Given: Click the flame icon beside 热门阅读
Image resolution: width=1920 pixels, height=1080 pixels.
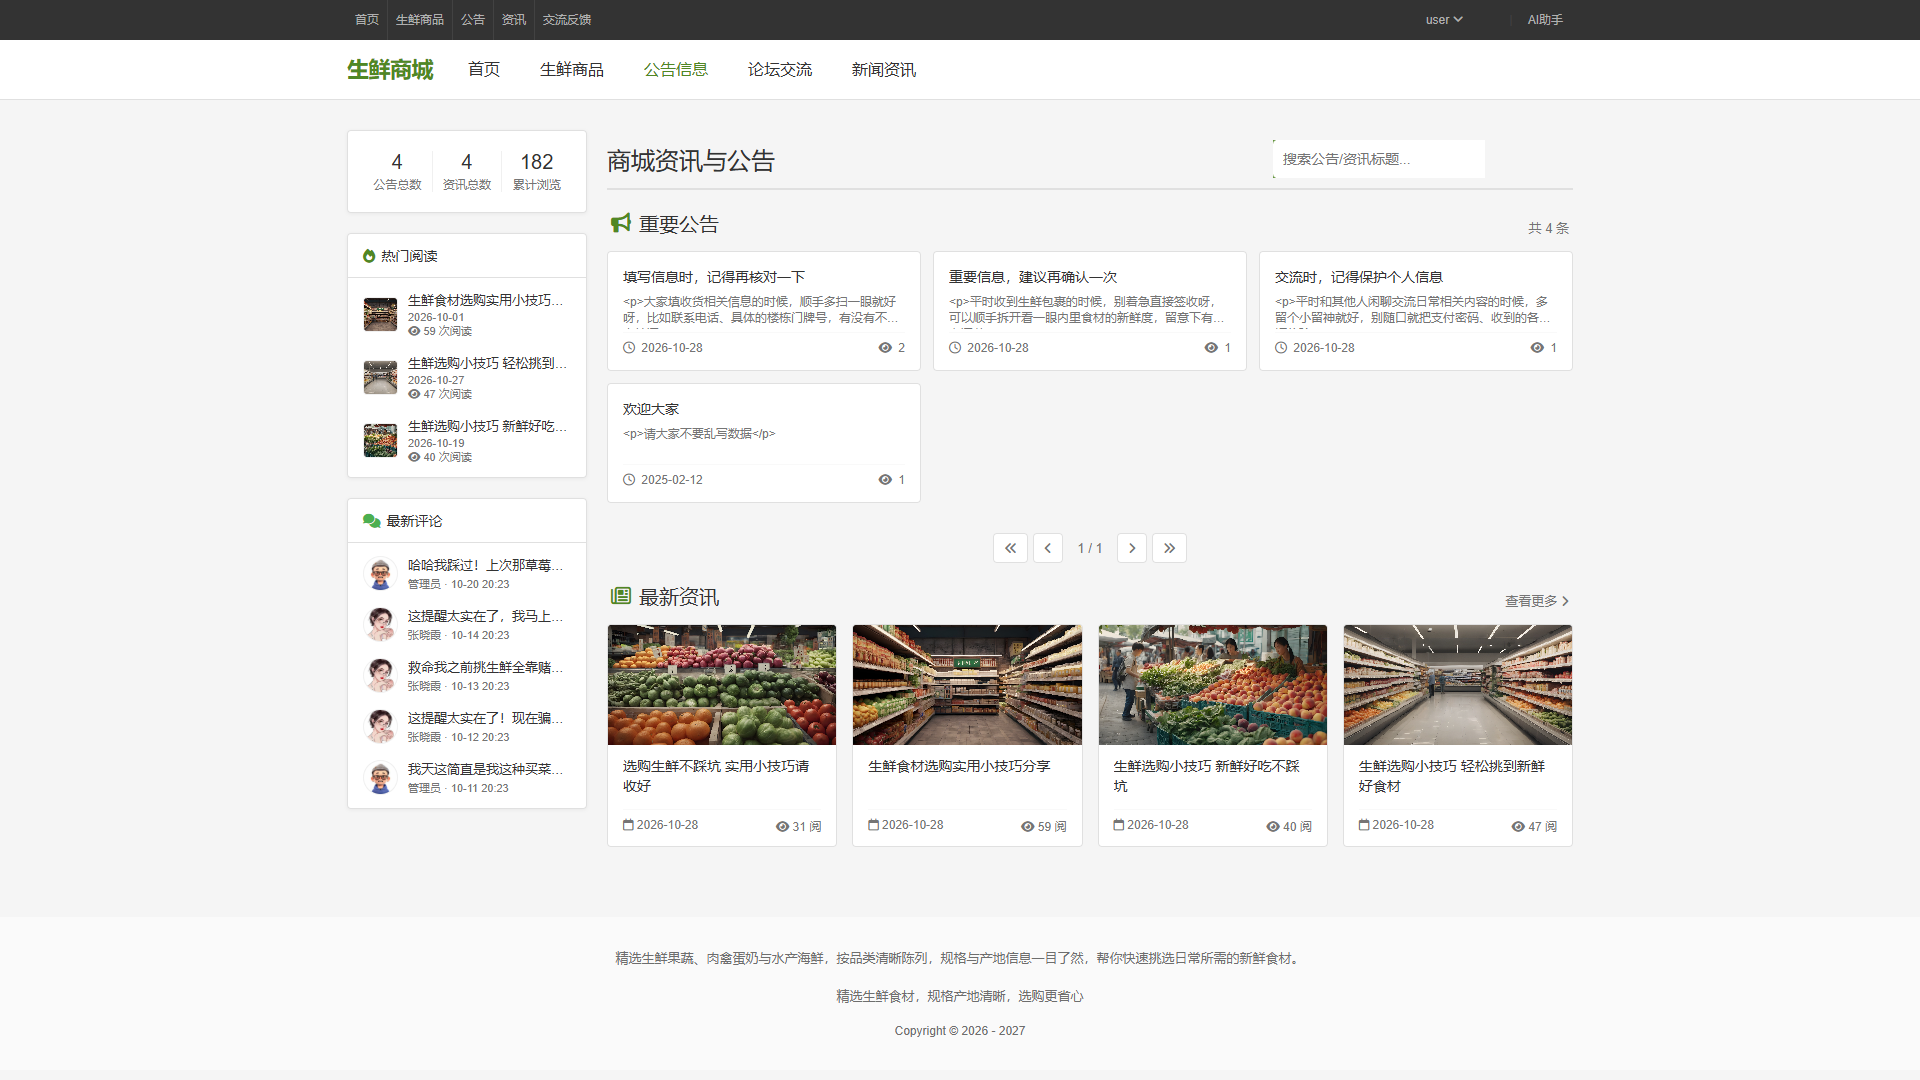Looking at the screenshot, I should click(369, 256).
